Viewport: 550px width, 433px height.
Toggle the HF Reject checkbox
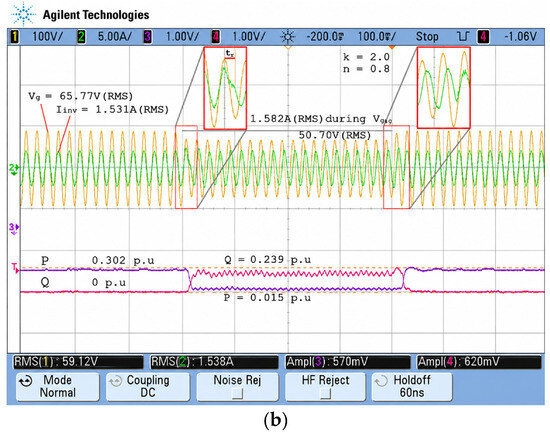point(325,394)
